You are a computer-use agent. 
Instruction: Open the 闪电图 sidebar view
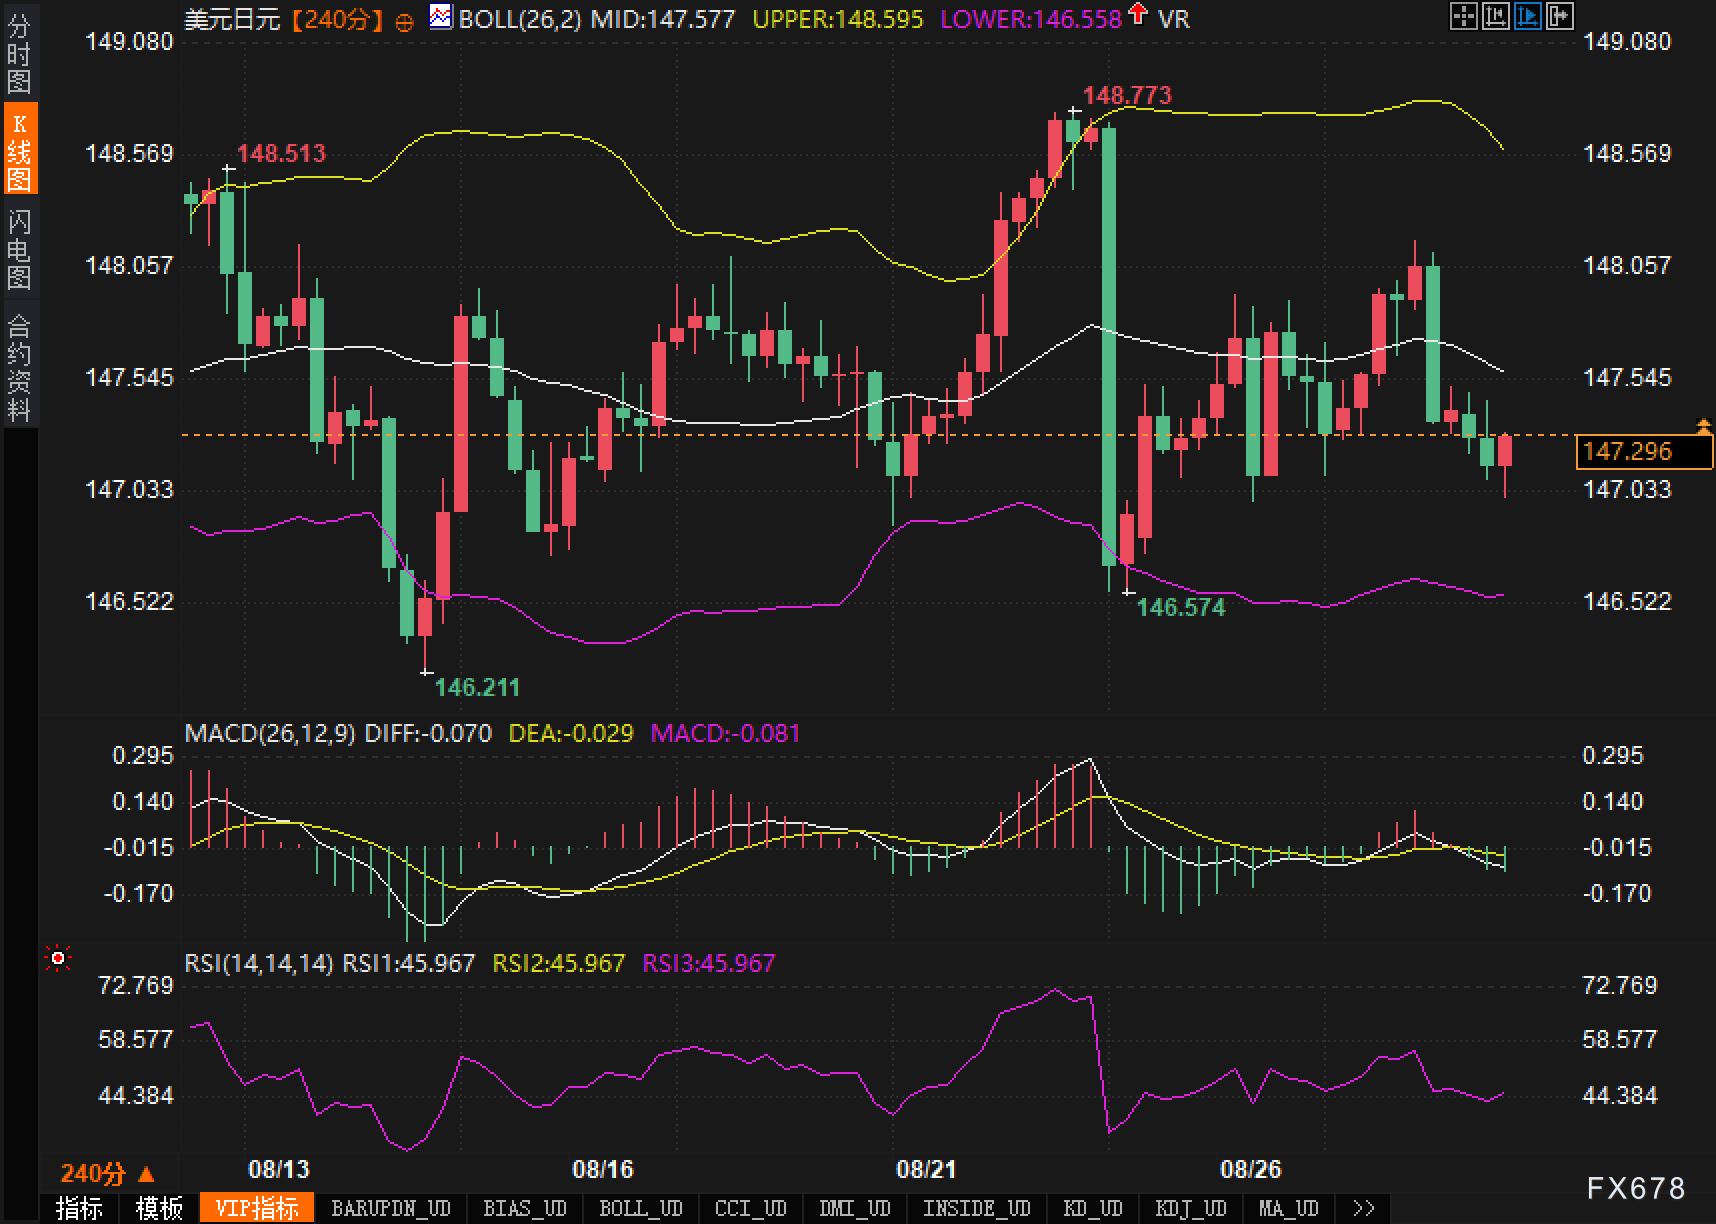[x=19, y=248]
